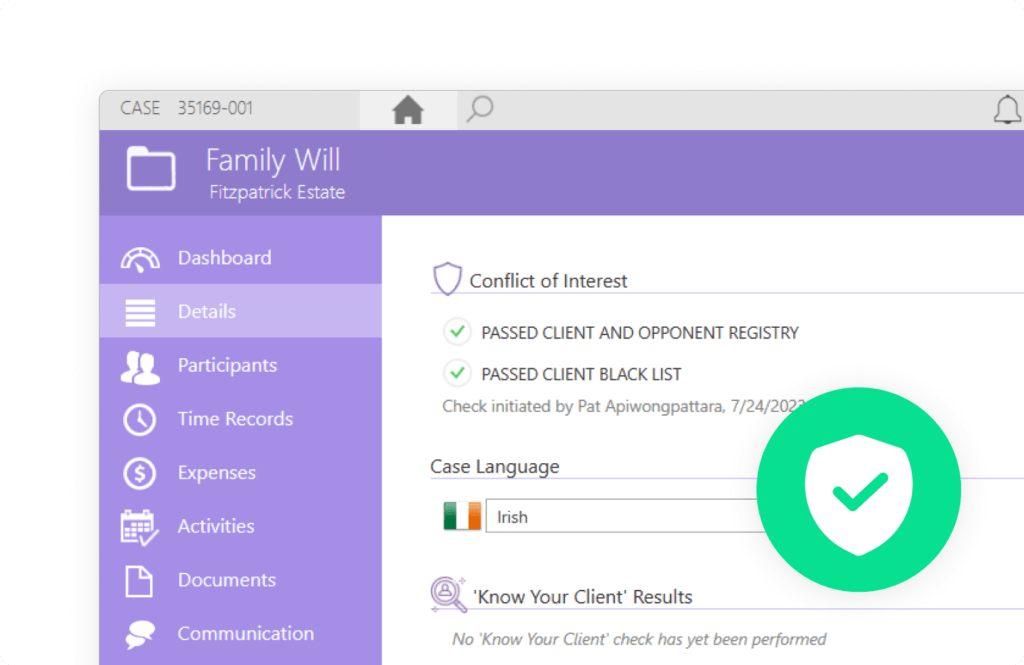Click the Time Records clock icon

pos(140,419)
